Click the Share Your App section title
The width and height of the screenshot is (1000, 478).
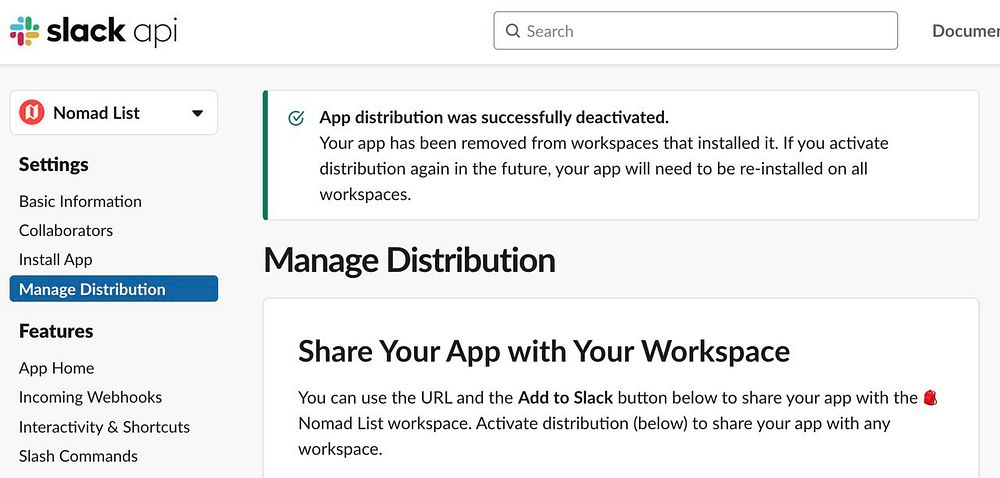point(544,351)
